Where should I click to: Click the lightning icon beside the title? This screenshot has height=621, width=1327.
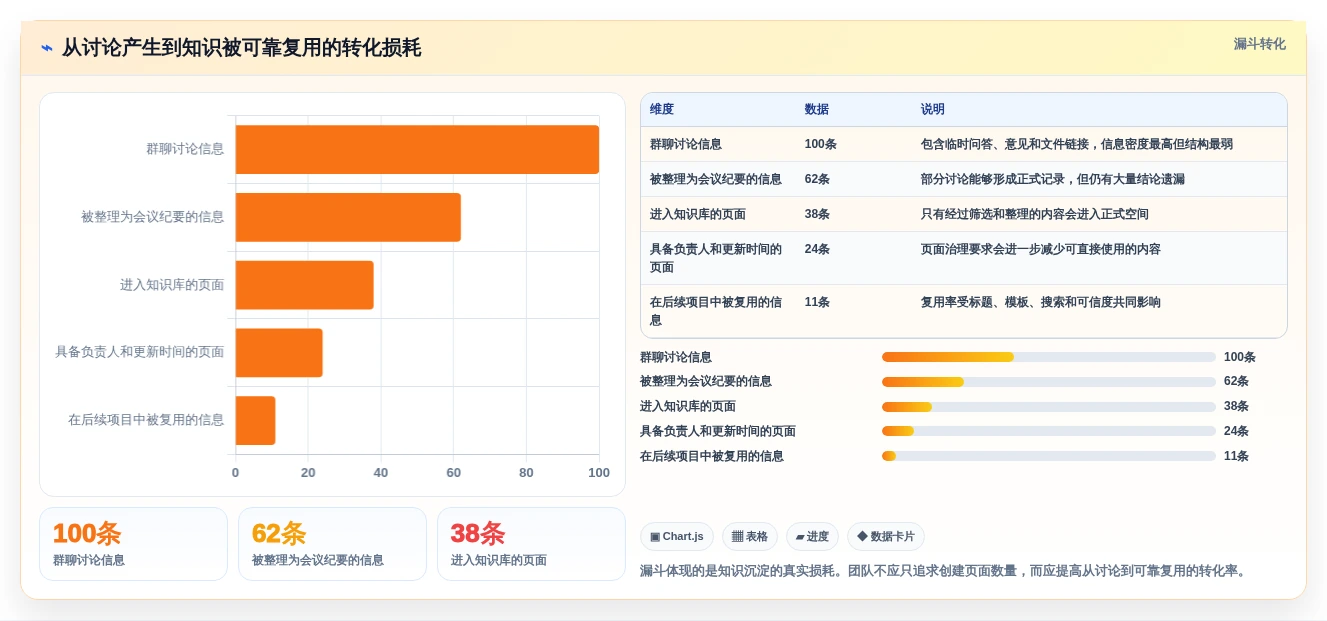(x=47, y=48)
